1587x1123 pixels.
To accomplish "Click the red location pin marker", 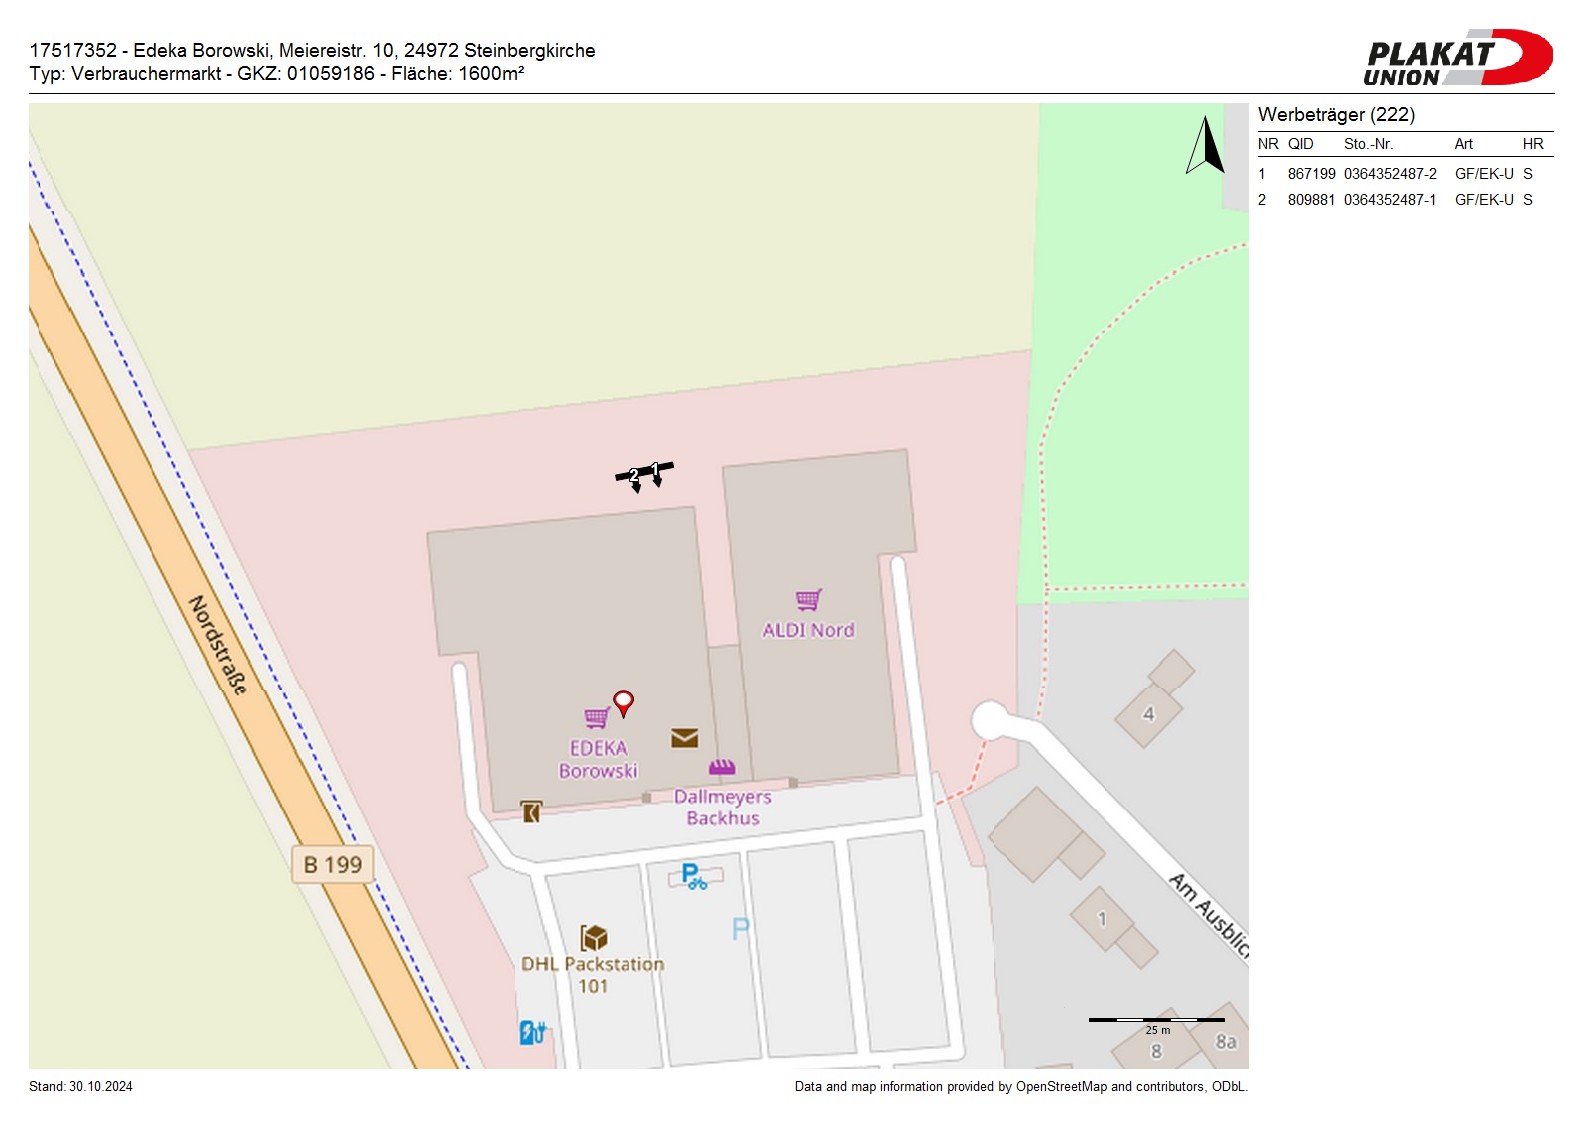I will click(x=623, y=702).
